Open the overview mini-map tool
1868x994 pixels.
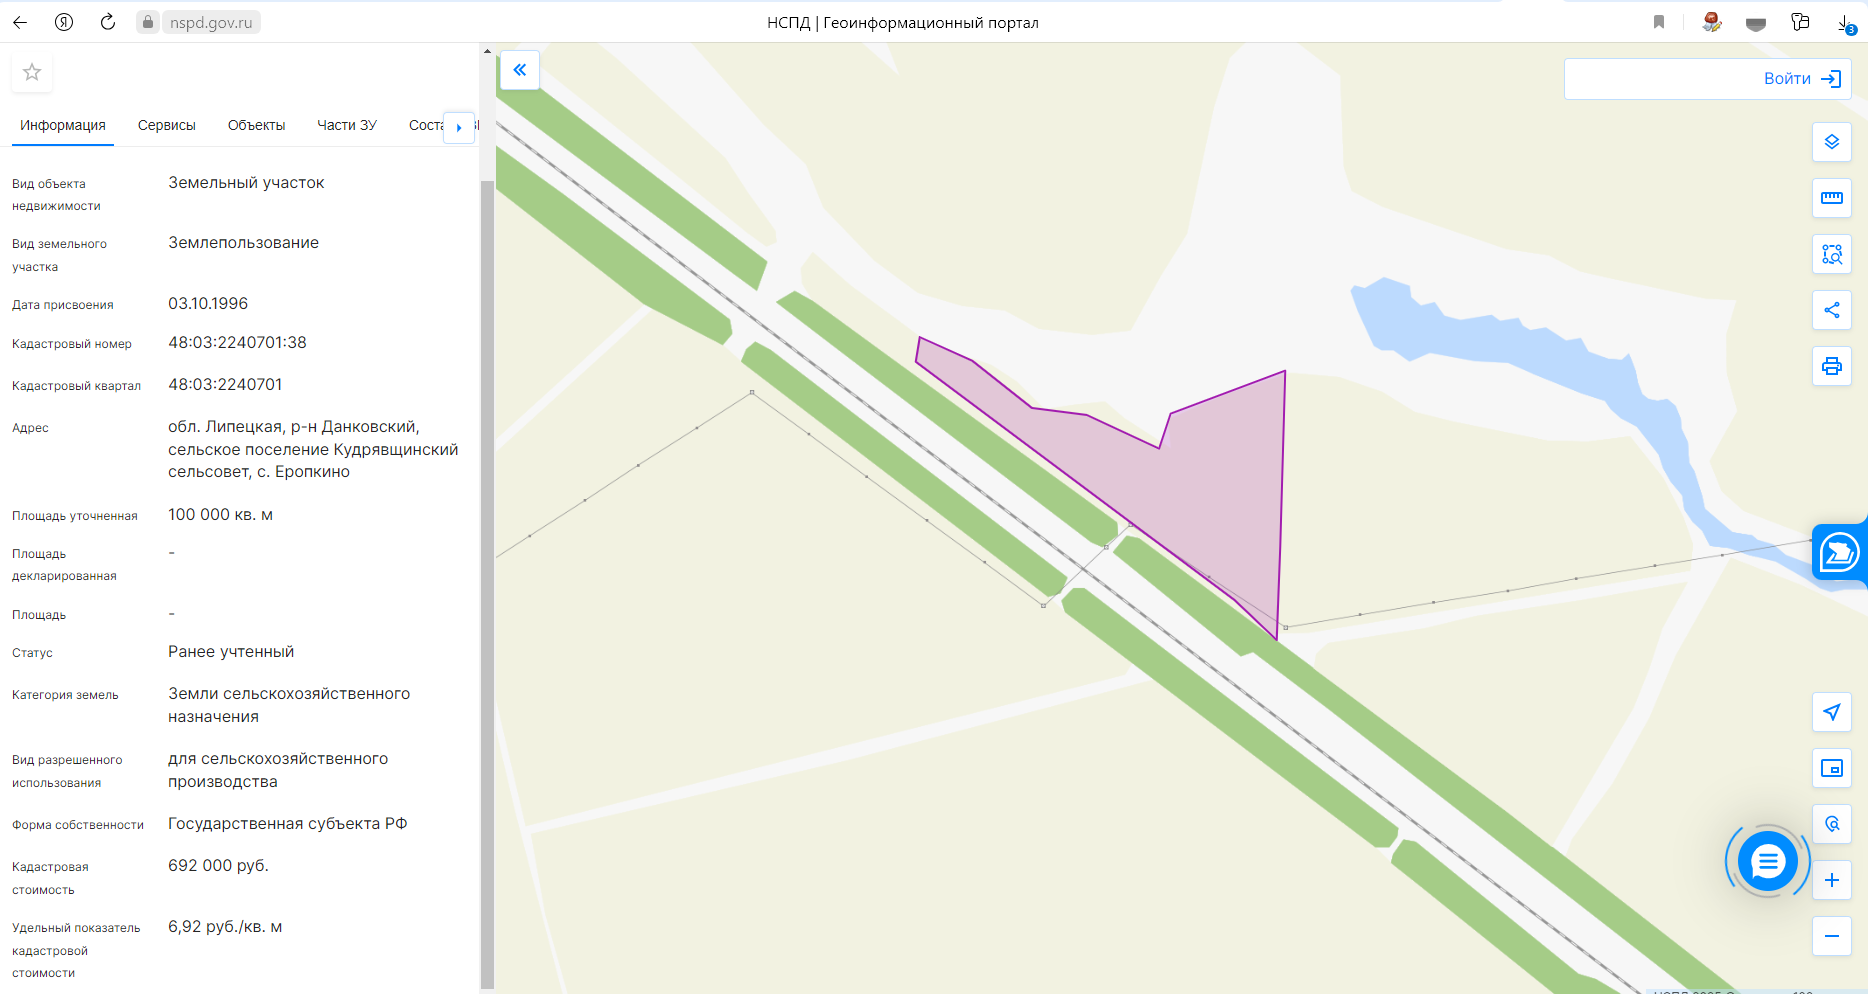tap(1831, 768)
